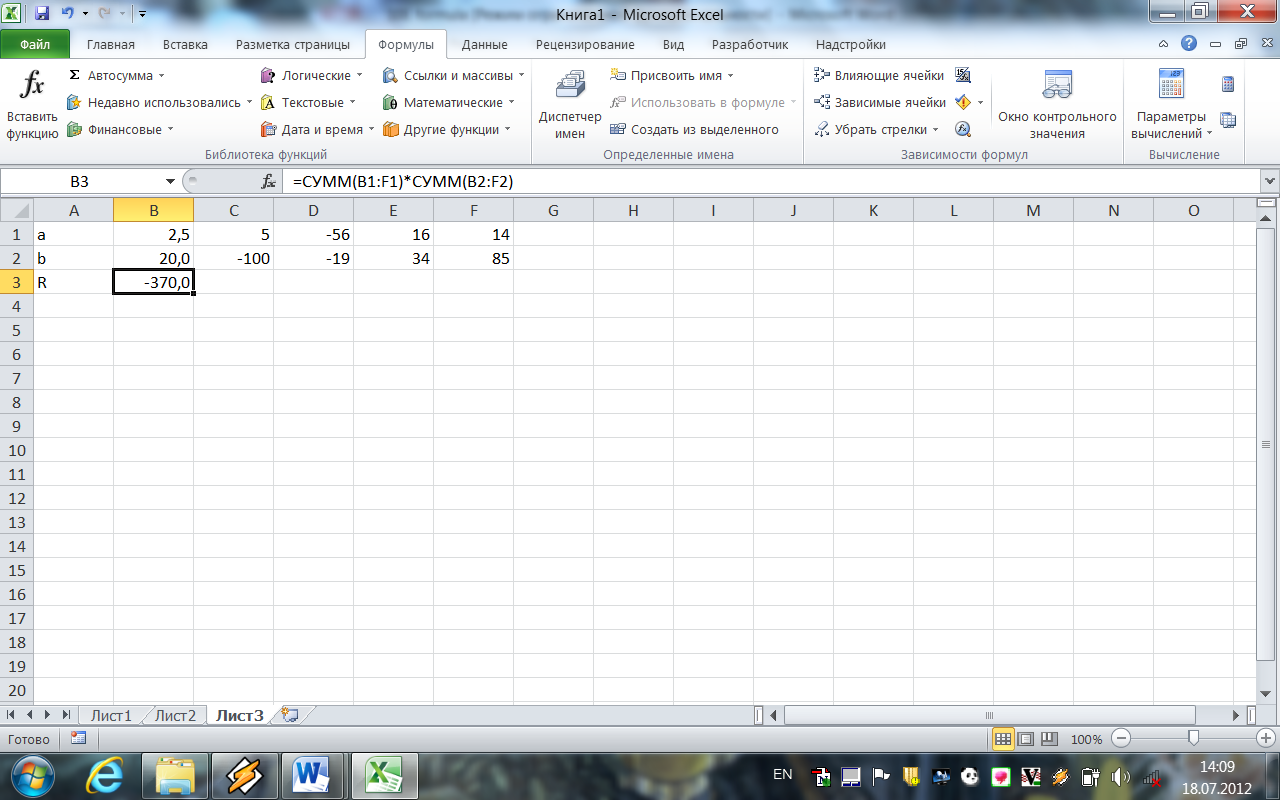Click the zoom slider handle
Viewport: 1280px width, 800px height.
tap(1192, 739)
